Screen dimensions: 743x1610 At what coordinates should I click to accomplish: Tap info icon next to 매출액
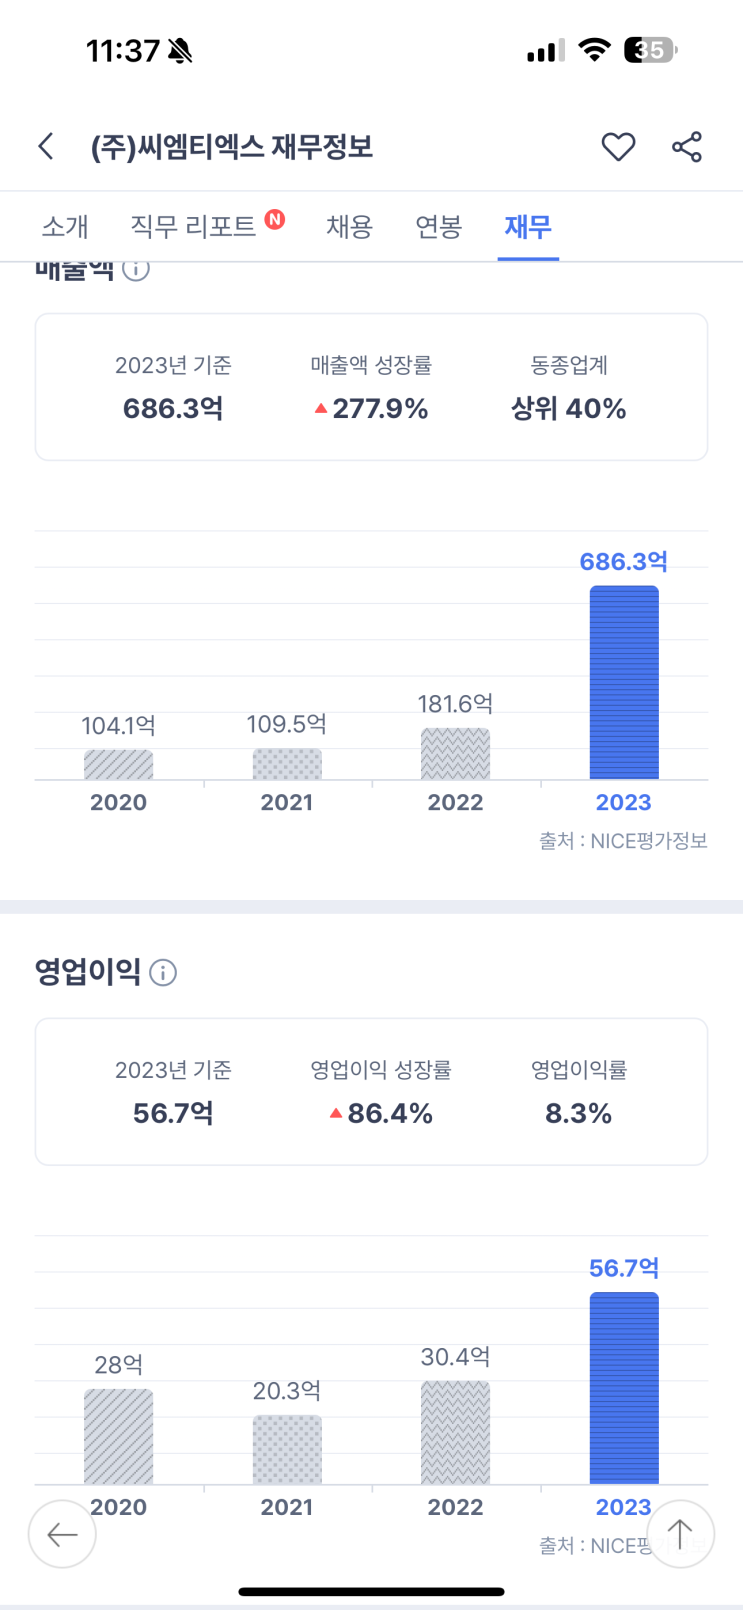[x=136, y=268]
